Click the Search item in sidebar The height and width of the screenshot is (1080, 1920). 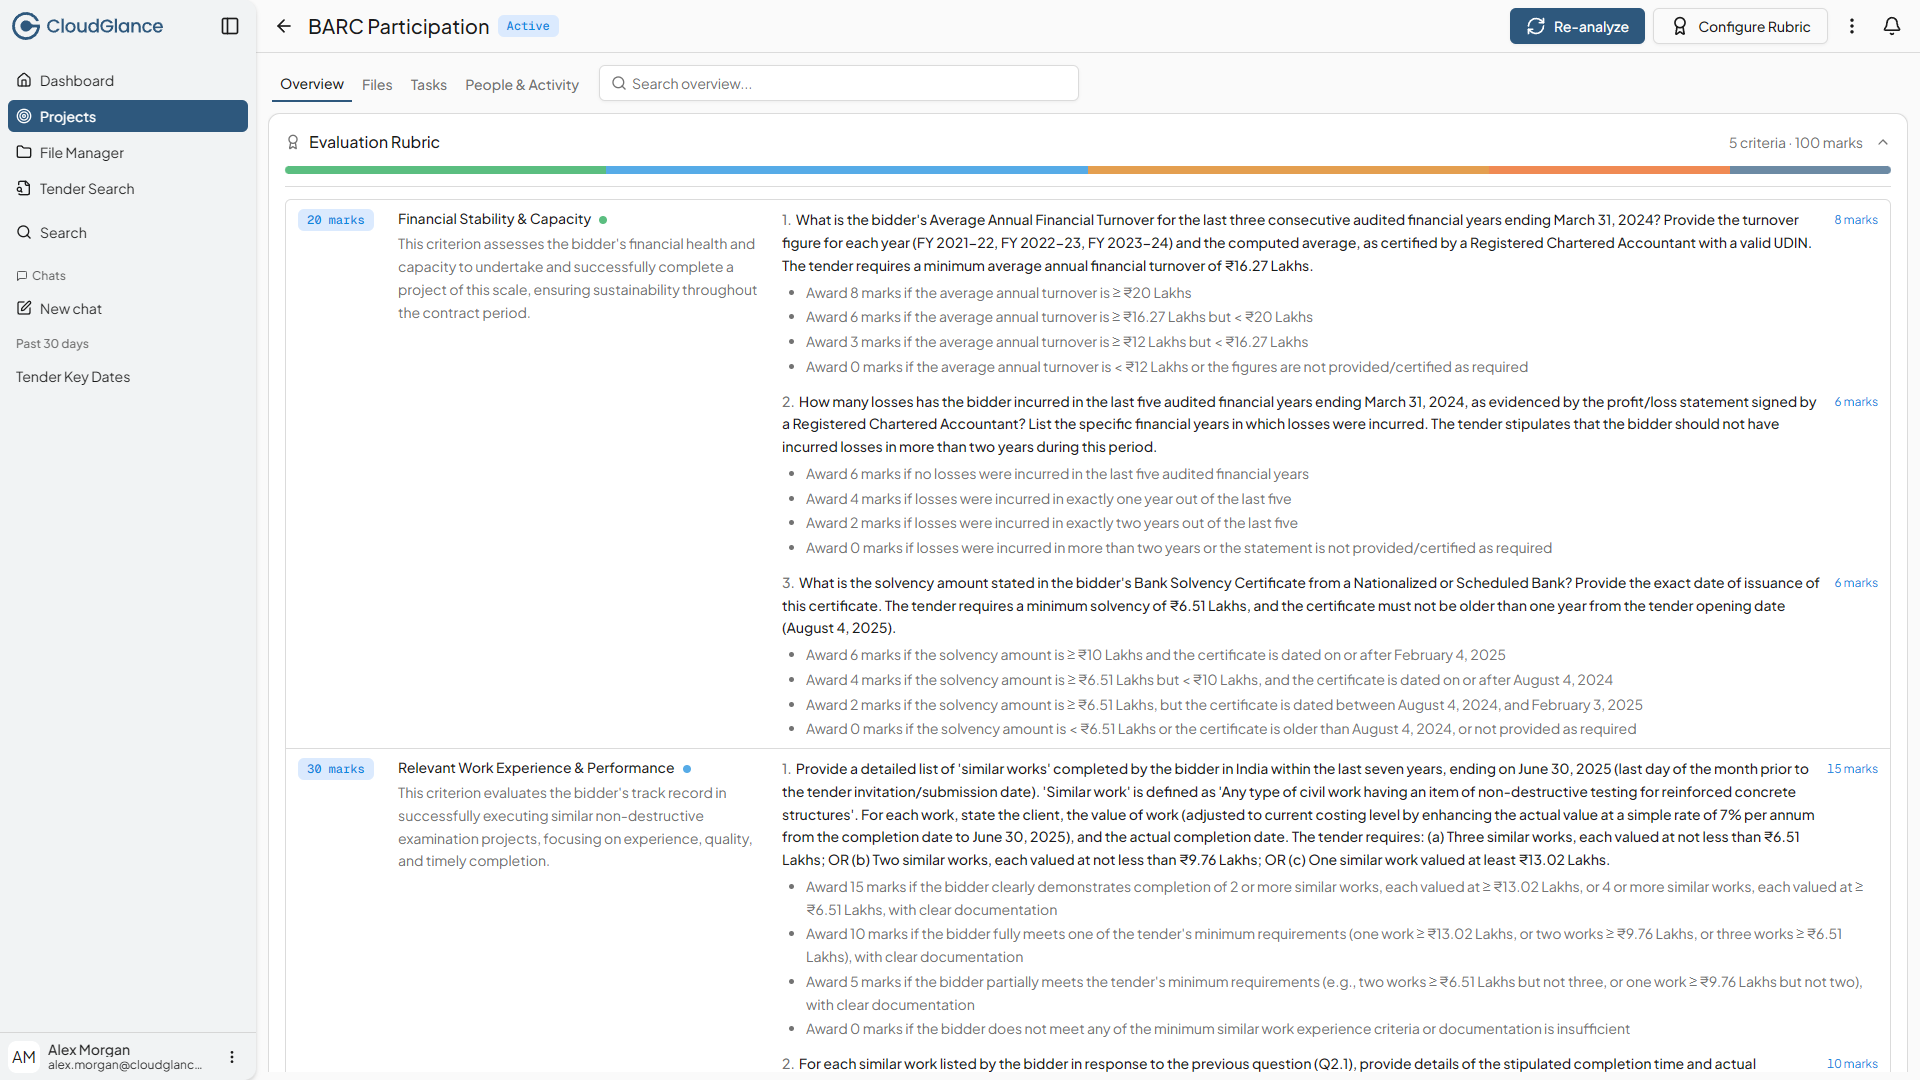63,233
